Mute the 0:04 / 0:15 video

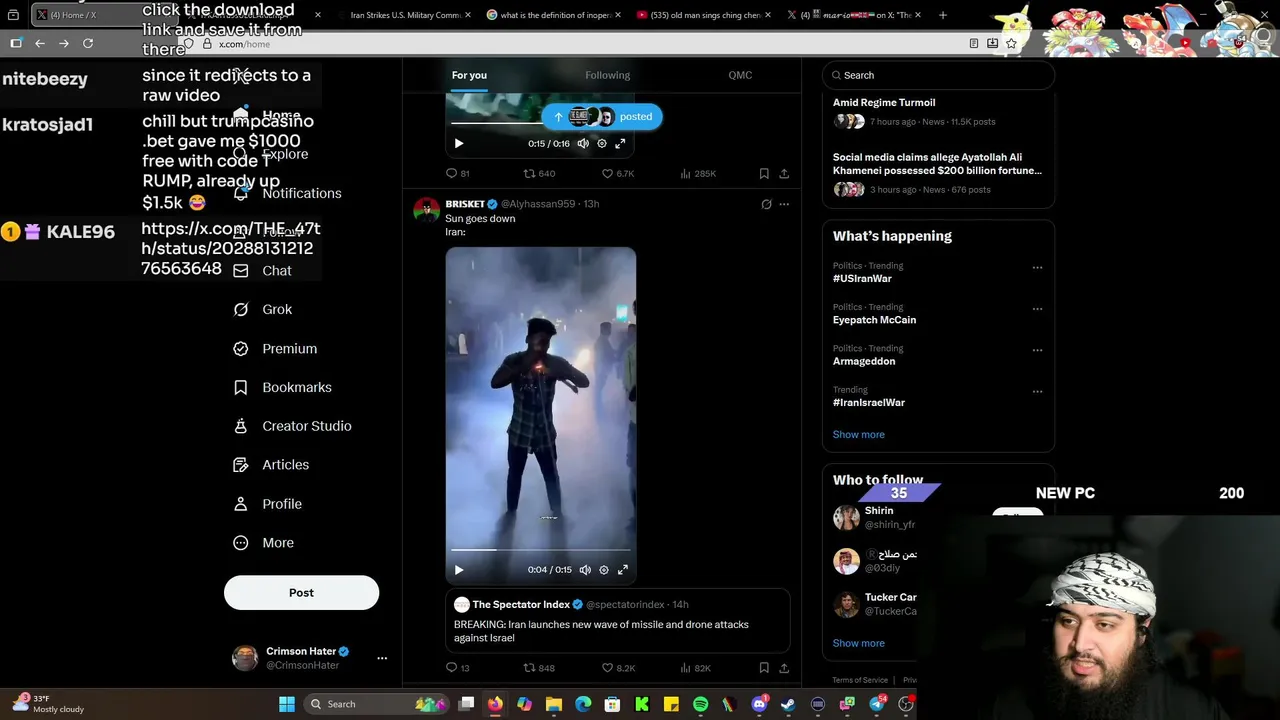(x=585, y=570)
